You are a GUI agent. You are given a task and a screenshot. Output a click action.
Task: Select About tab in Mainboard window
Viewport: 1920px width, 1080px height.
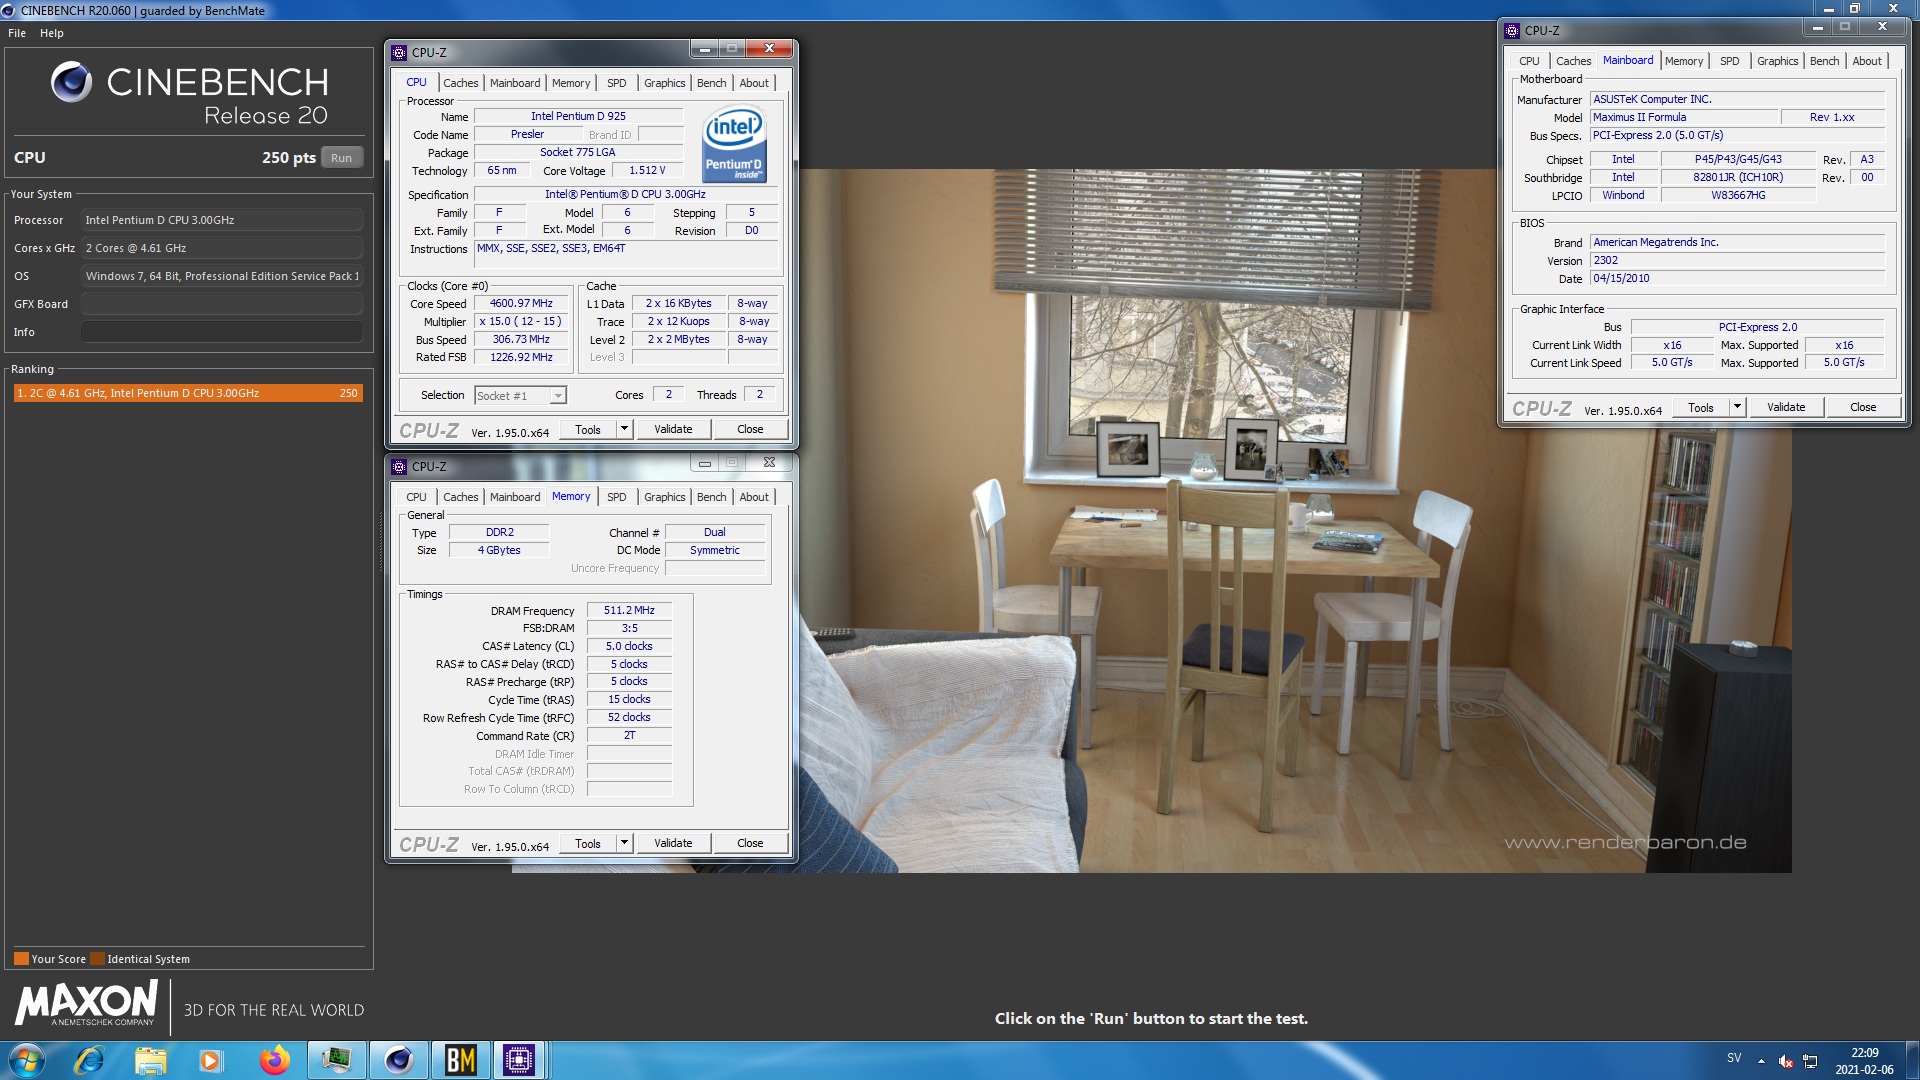click(1867, 61)
